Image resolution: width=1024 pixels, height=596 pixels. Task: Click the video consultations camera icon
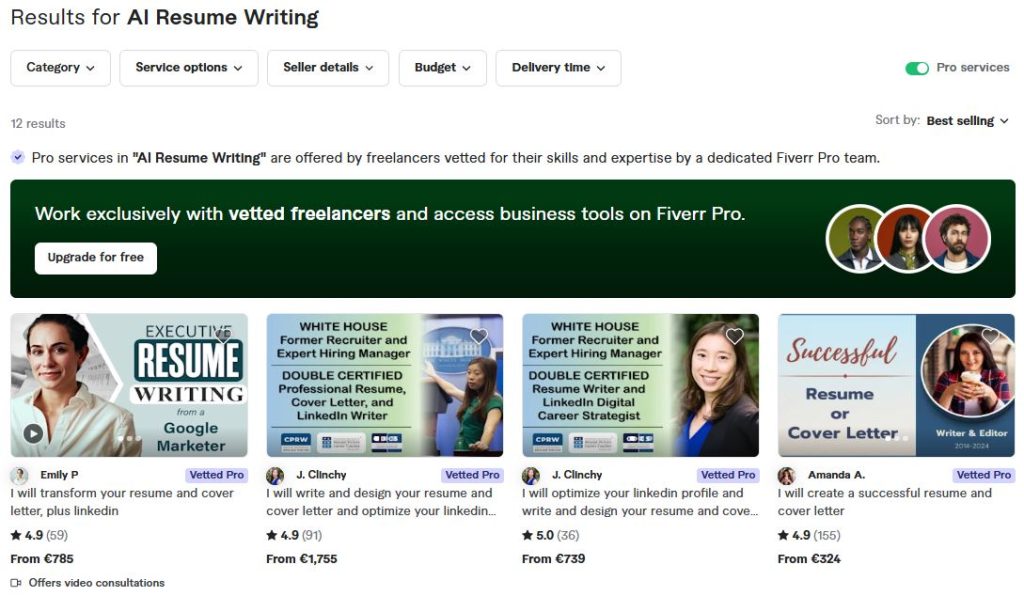click(x=16, y=583)
